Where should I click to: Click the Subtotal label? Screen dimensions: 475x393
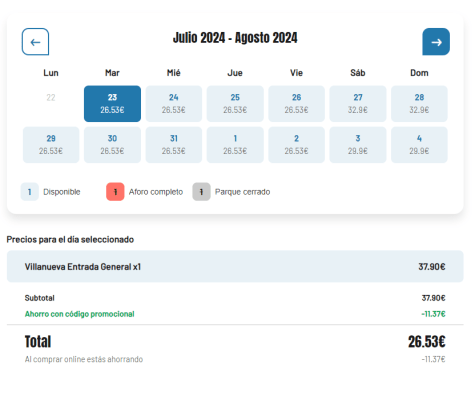tap(40, 298)
